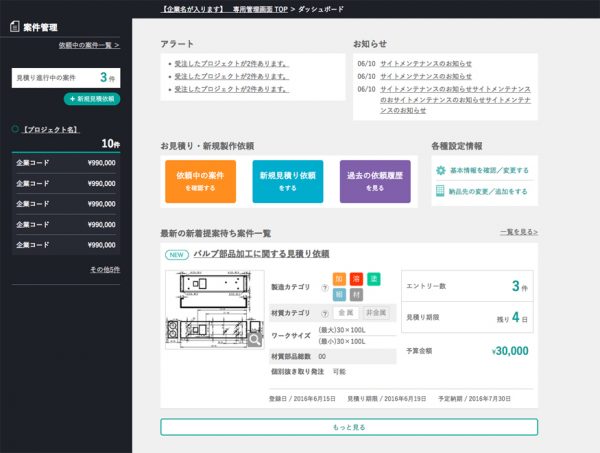Click the gear icon beside 基本情報を確認／変更する

pyautogui.click(x=440, y=170)
